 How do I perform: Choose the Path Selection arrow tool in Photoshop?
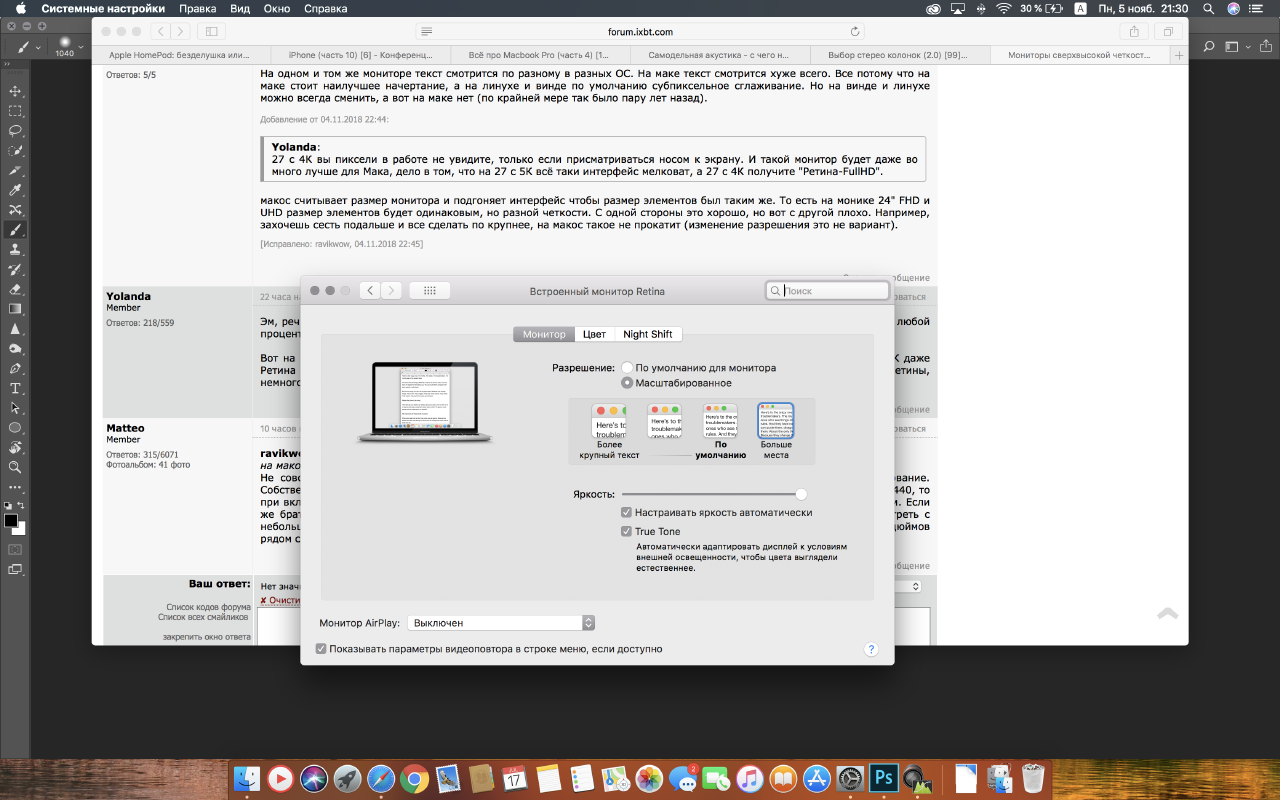pos(15,408)
